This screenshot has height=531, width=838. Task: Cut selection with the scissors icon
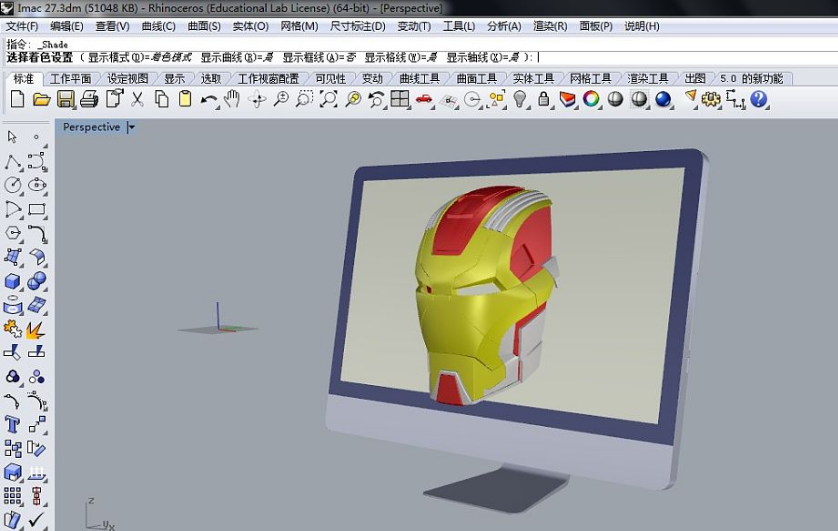coord(137,99)
